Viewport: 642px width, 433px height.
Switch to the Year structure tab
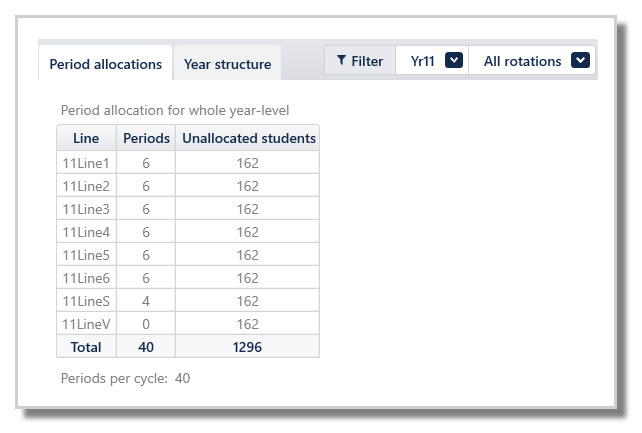227,64
